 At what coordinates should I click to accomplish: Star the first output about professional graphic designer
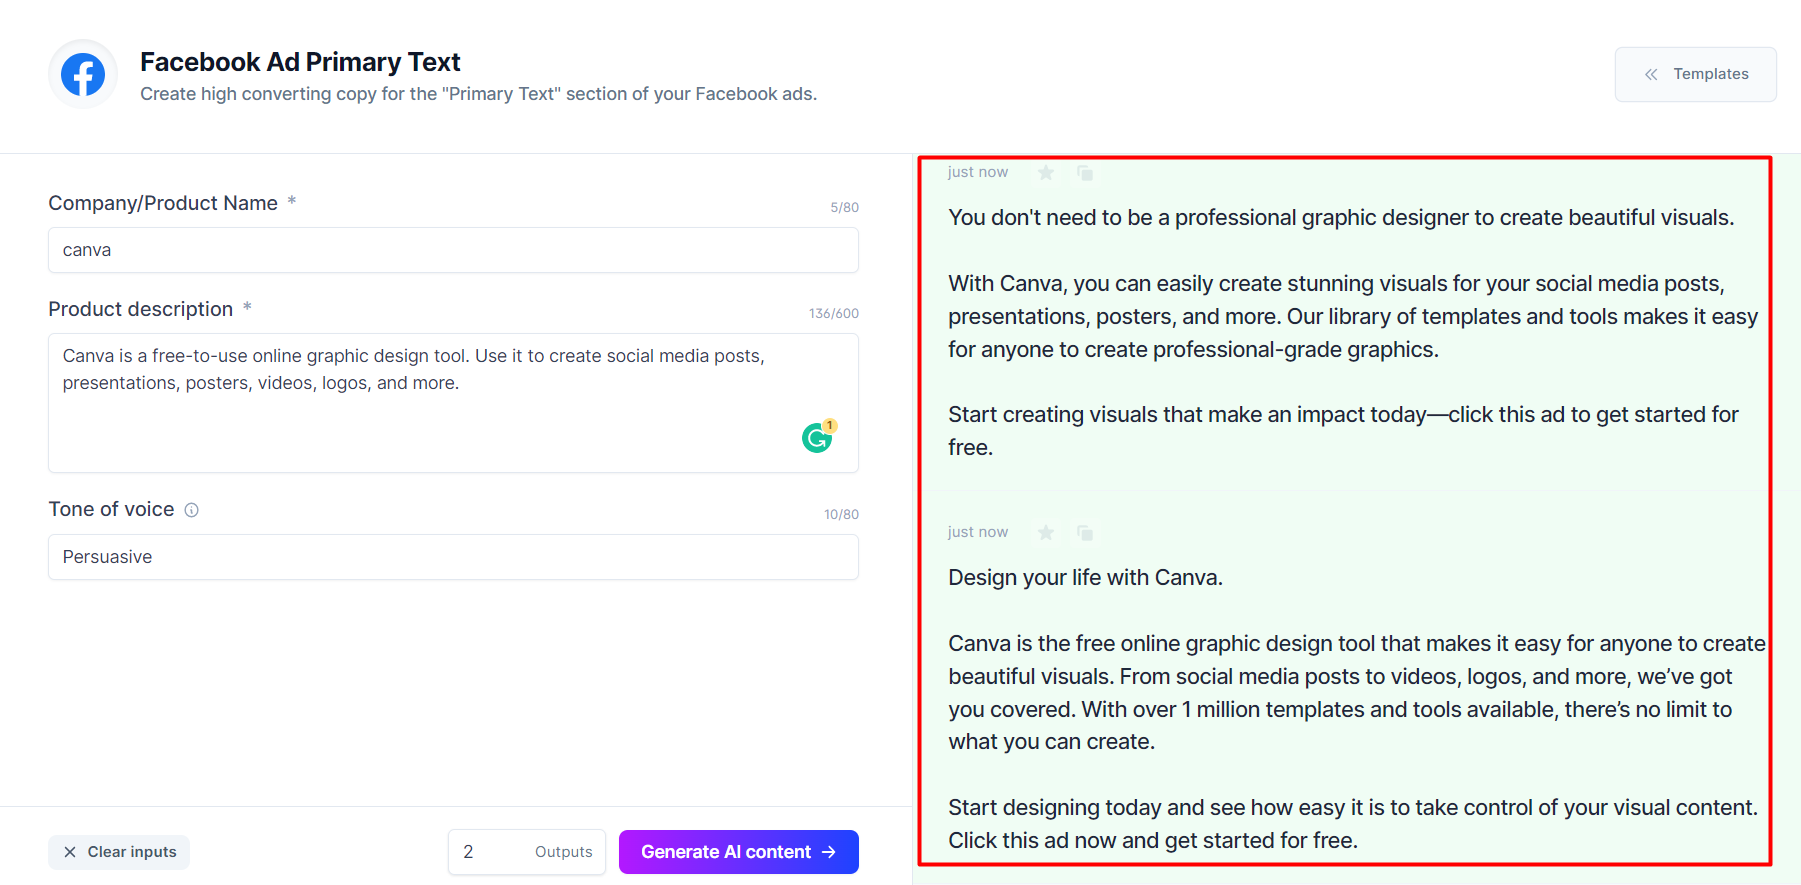tap(1046, 173)
